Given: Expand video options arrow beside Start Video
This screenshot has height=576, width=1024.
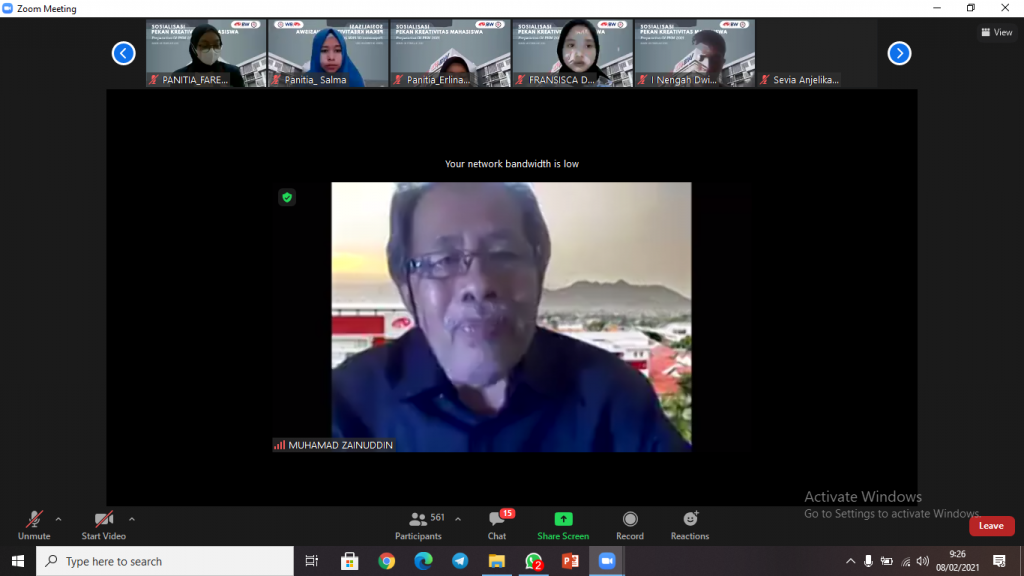Looking at the screenshot, I should tap(132, 519).
